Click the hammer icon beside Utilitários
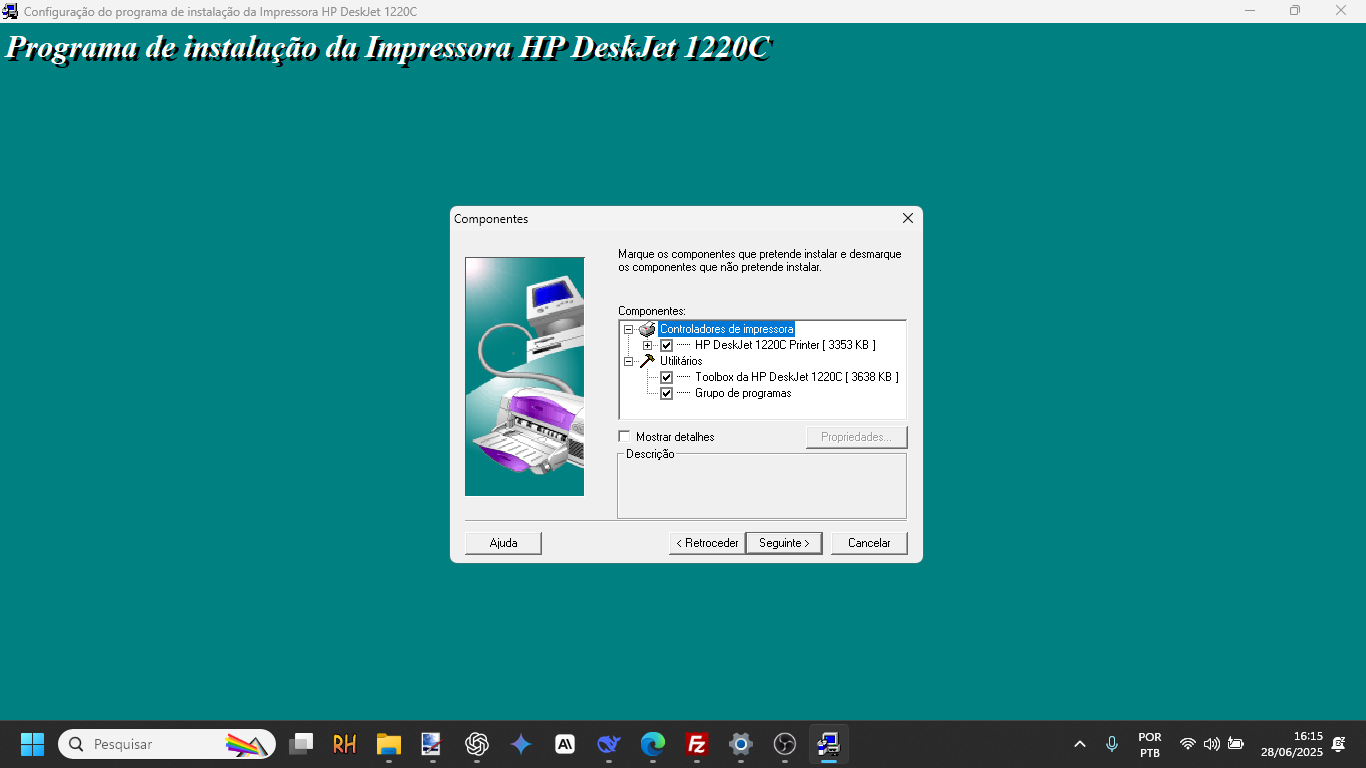 647,361
